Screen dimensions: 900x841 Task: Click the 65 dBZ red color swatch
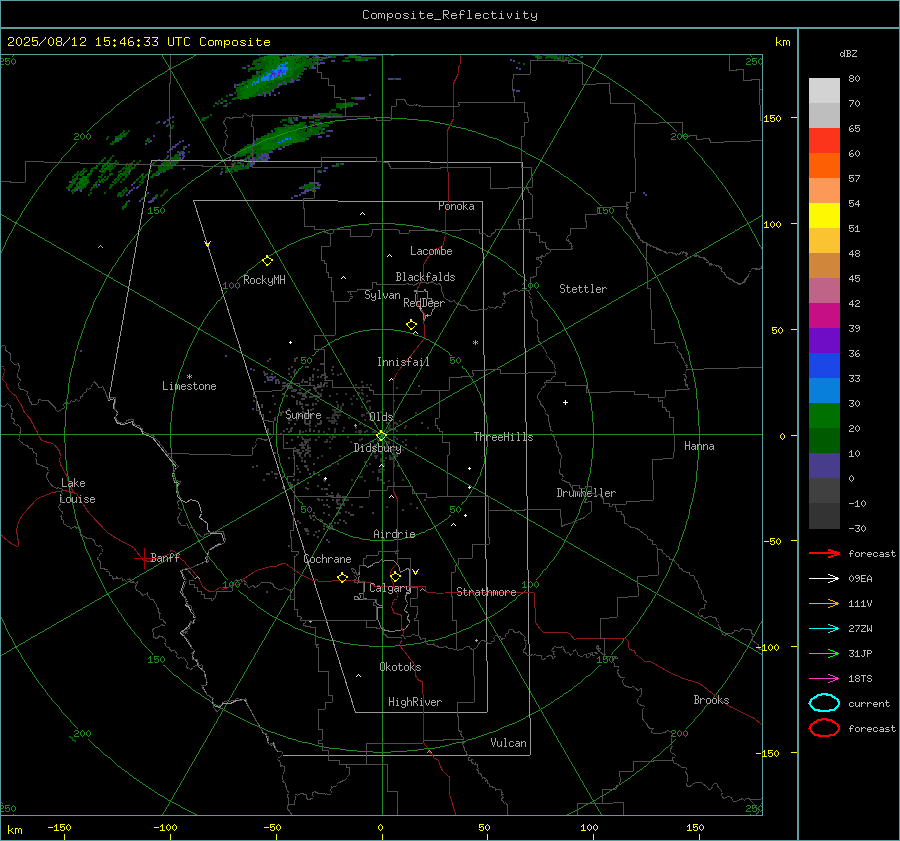tap(824, 141)
